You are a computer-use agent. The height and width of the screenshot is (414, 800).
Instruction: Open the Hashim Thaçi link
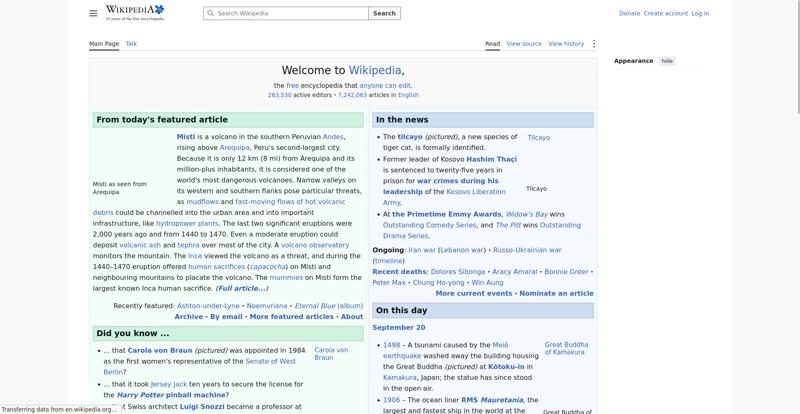pos(491,159)
